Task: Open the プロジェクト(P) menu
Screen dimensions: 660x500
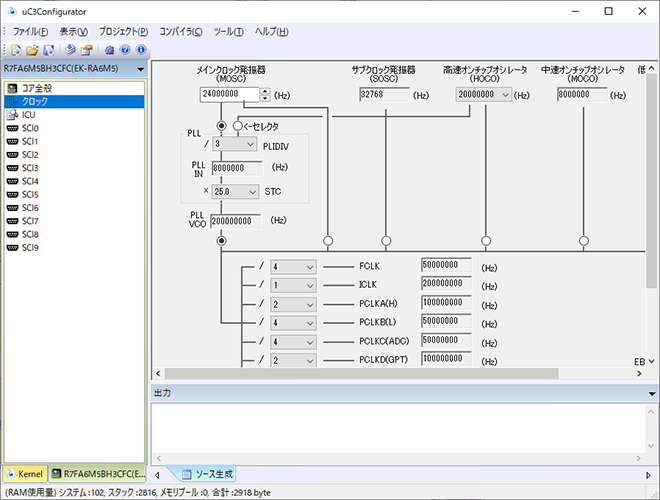Action: coord(124,32)
